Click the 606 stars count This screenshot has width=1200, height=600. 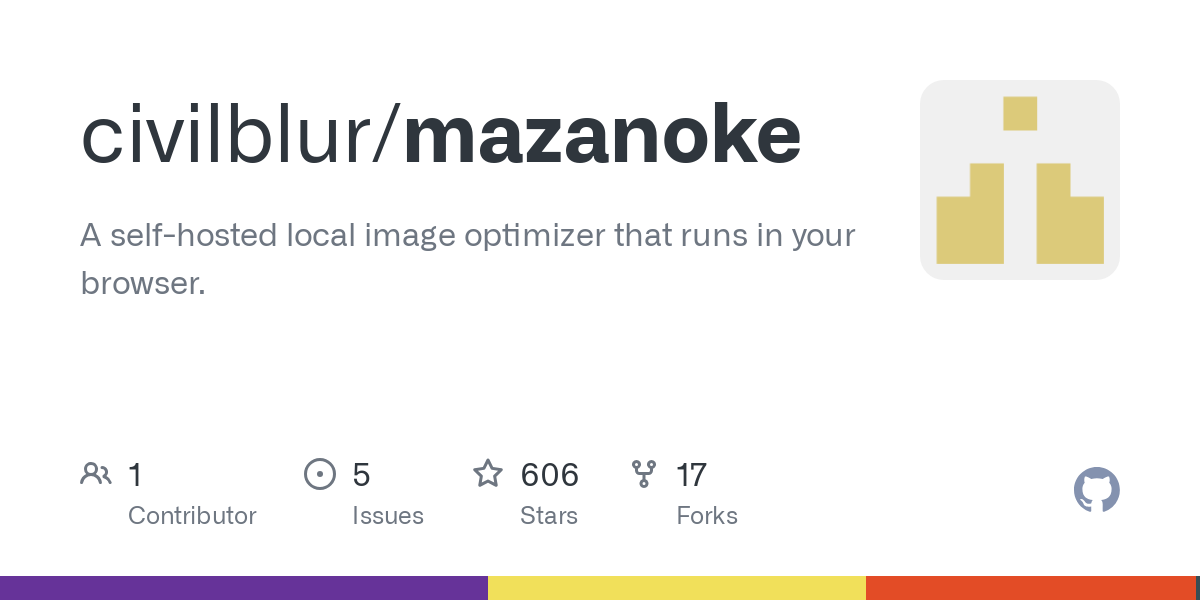(549, 474)
